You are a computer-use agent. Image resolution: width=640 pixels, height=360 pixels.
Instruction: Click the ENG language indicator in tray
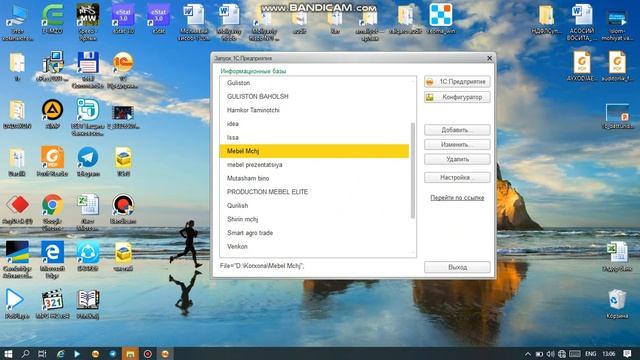point(591,353)
